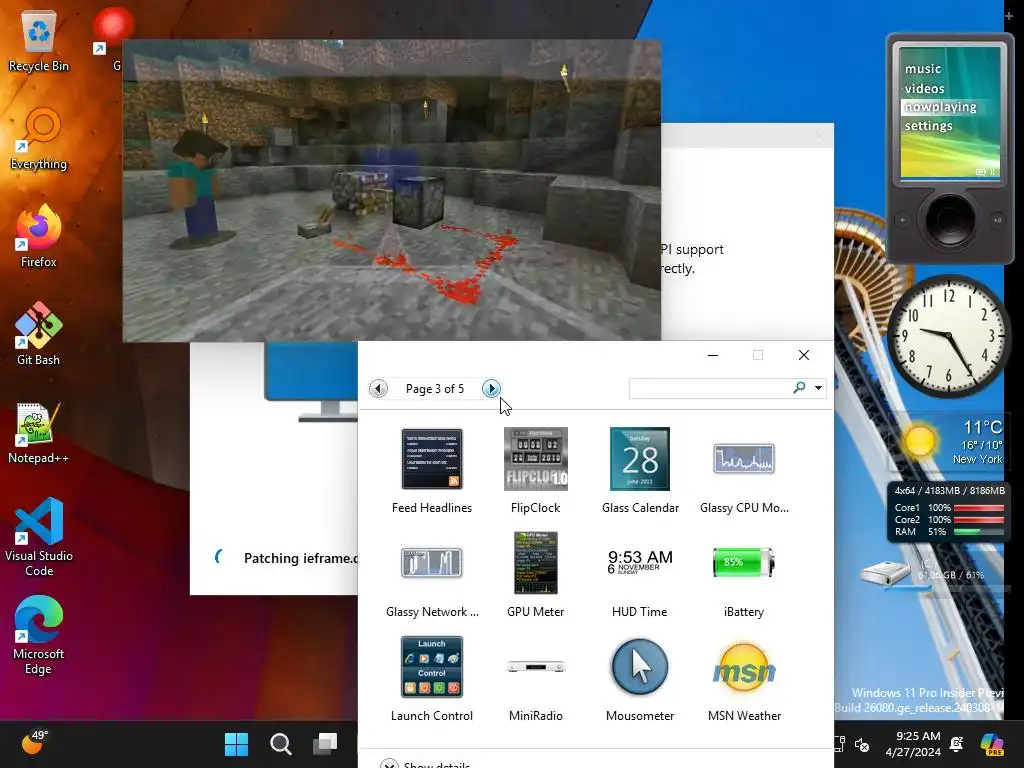
Task: Open the taskbar weather widget
Action: (x=34, y=743)
